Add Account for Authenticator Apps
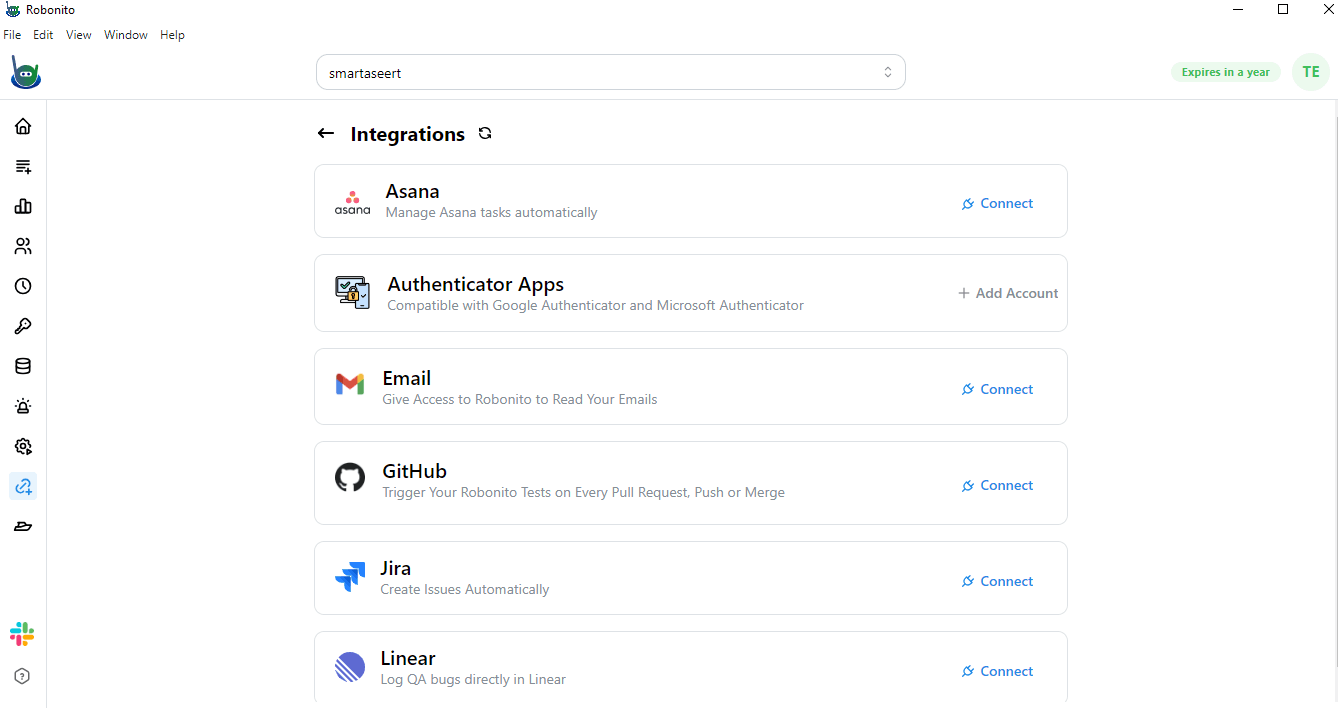1338x708 pixels. [1008, 293]
